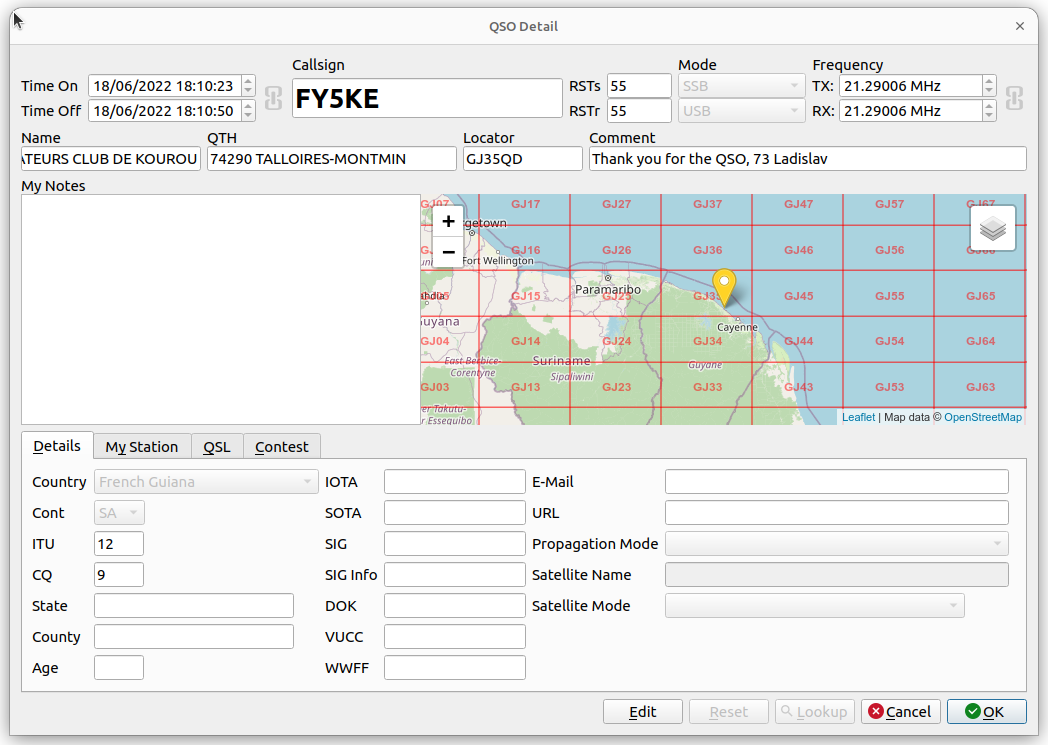
Task: Switch to the My Station tab
Action: tap(142, 447)
